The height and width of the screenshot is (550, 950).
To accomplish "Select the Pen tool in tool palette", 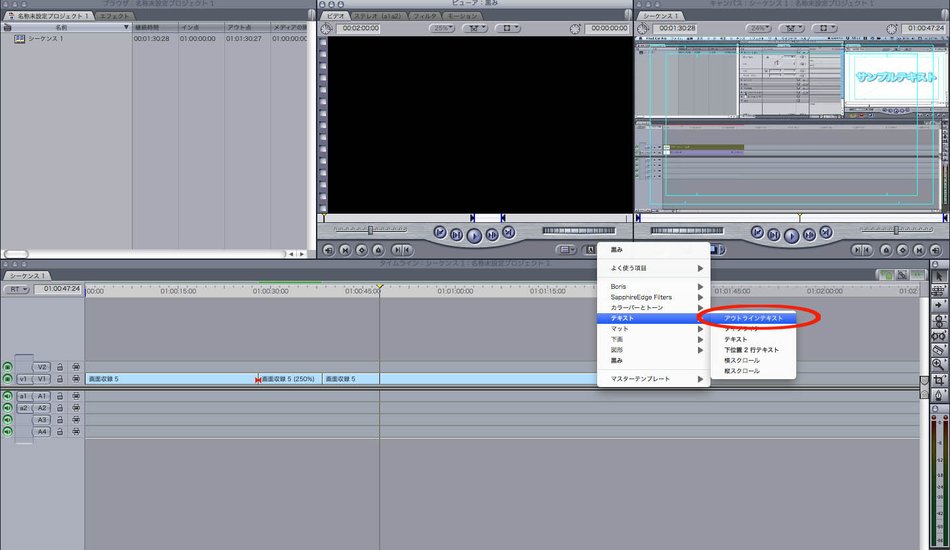I will (x=939, y=395).
